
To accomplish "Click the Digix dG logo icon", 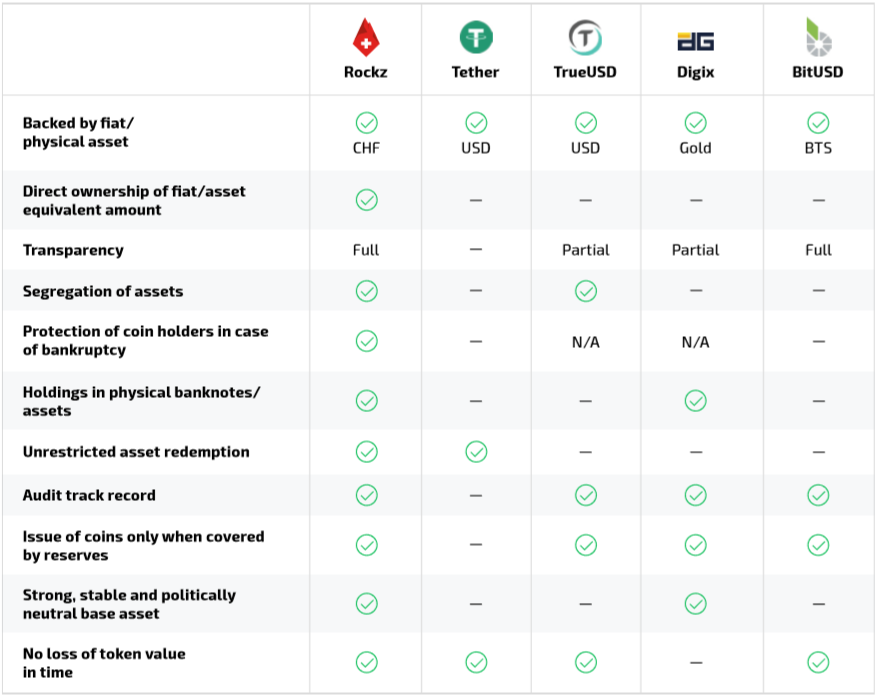I will point(695,41).
